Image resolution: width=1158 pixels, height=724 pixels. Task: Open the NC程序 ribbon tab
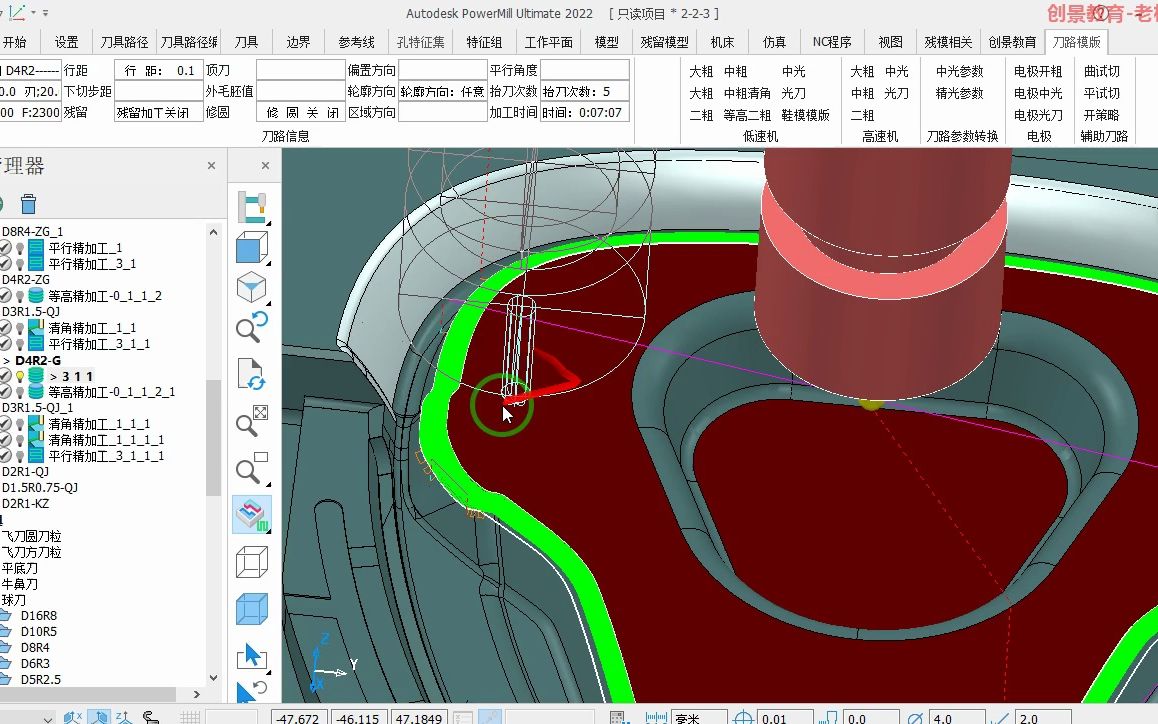832,42
